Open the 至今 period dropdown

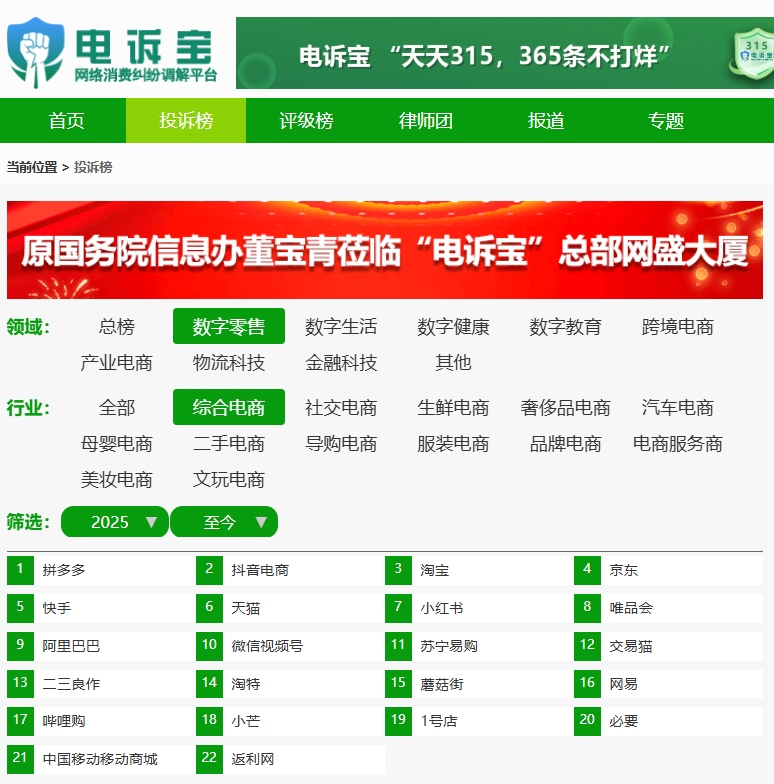click(224, 522)
